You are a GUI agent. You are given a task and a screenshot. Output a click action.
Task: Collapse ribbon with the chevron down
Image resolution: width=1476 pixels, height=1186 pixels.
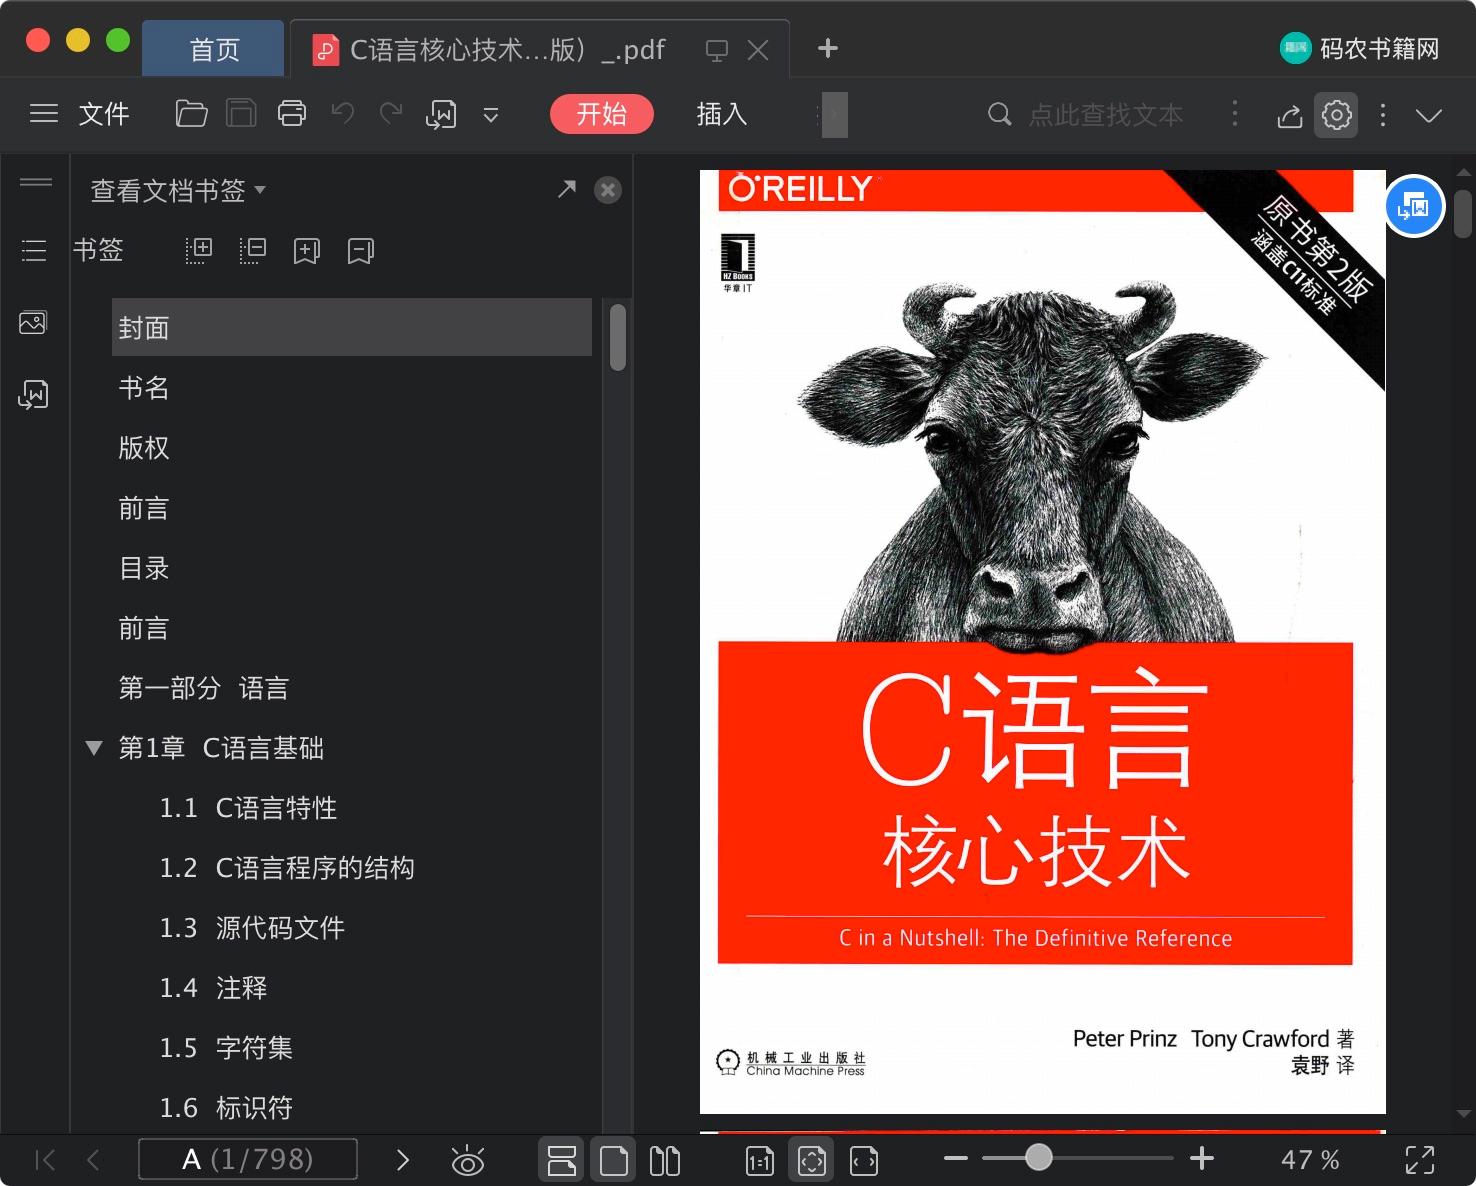click(1429, 116)
